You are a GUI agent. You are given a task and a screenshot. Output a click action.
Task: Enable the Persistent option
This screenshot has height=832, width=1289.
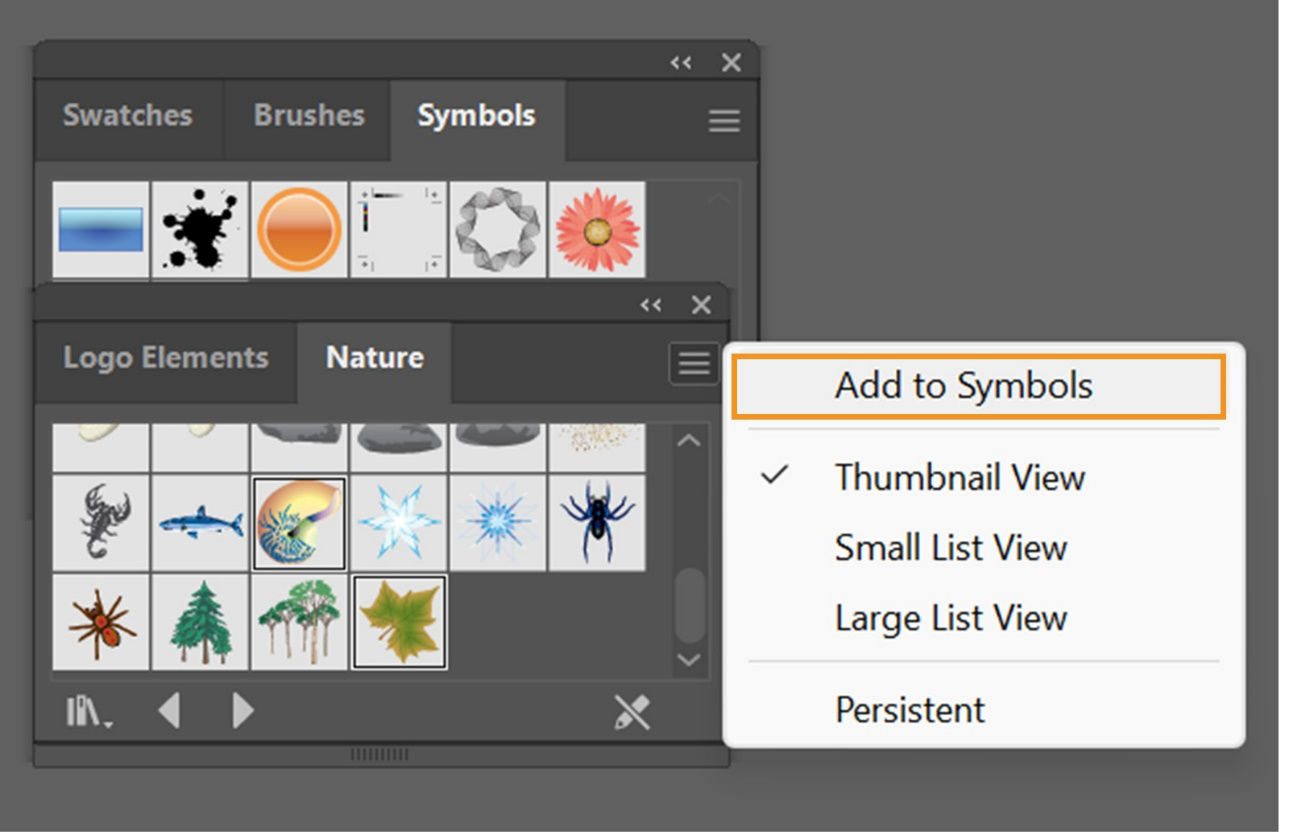click(x=909, y=709)
